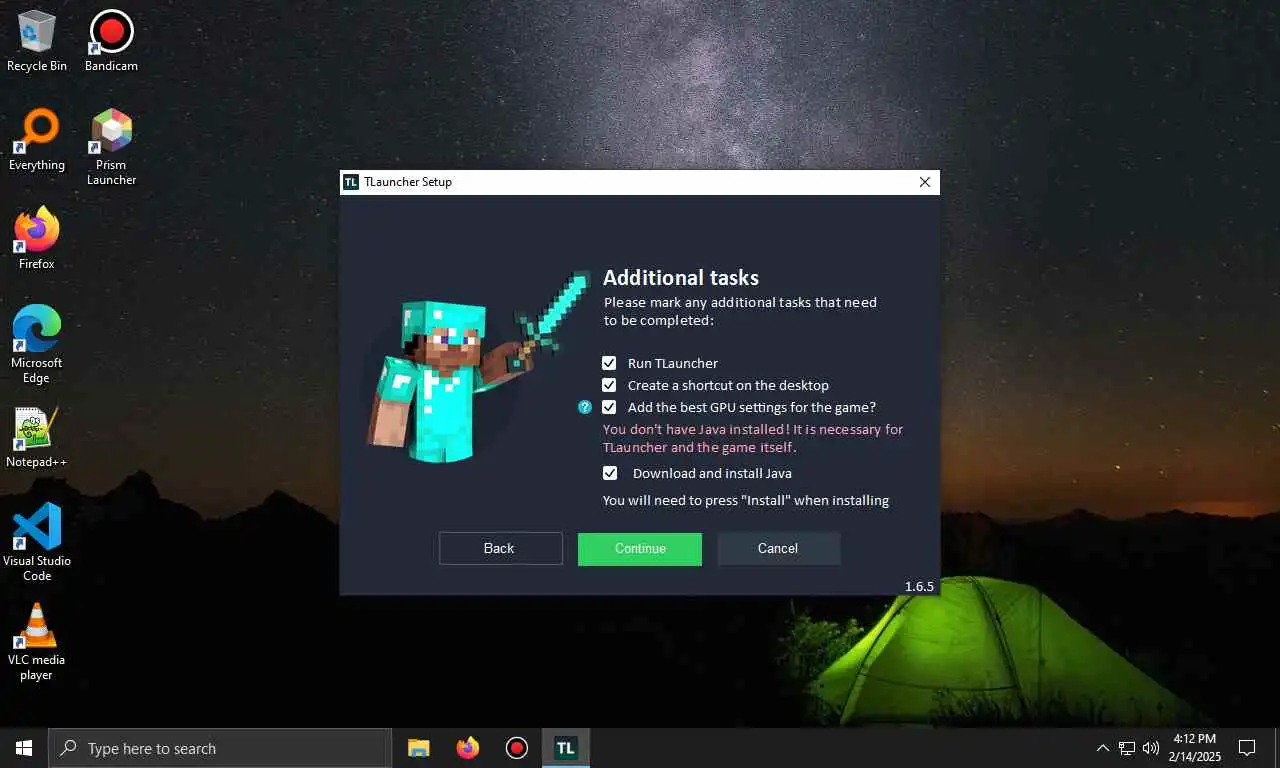The image size is (1280, 768).
Task: Open the Windows Start menu
Action: click(x=24, y=748)
